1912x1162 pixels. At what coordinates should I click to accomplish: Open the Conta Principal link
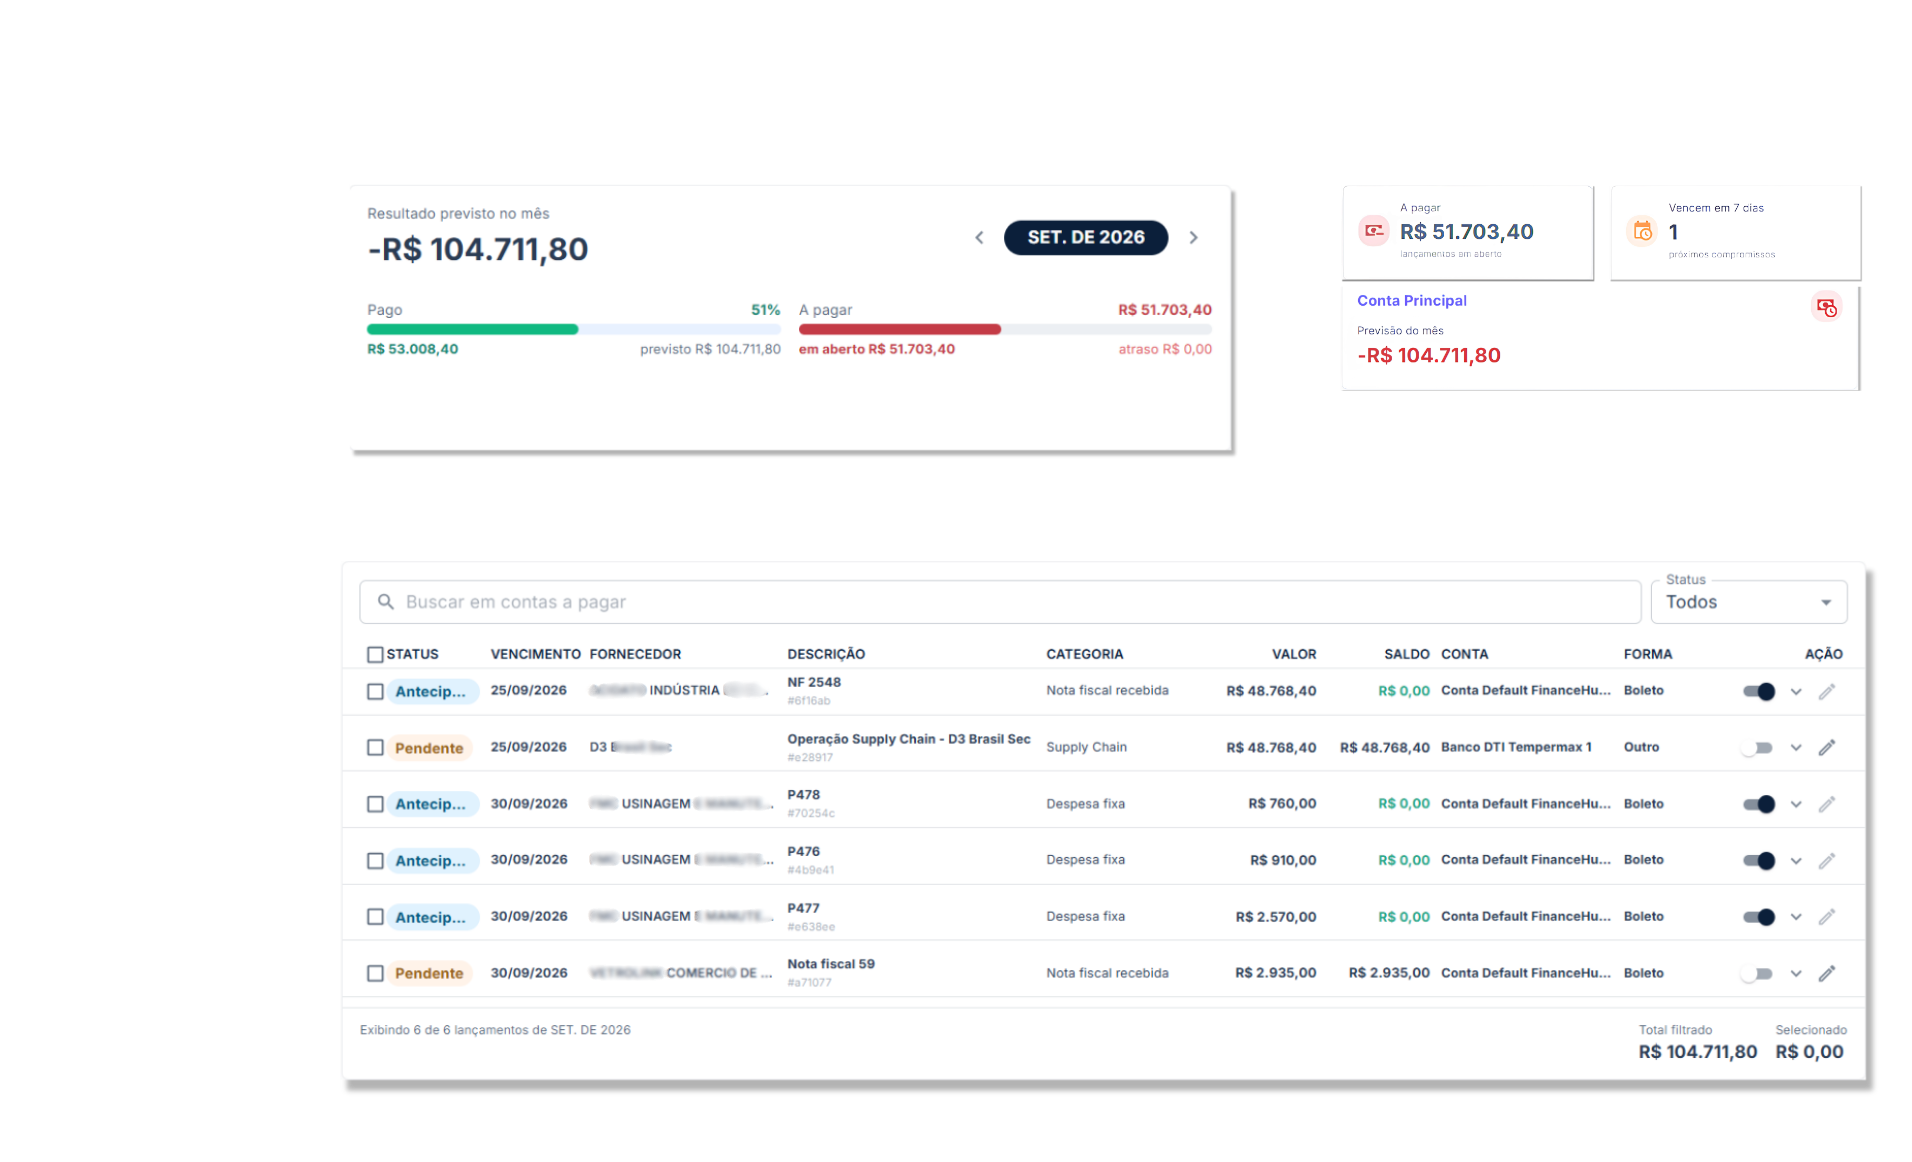click(x=1411, y=300)
